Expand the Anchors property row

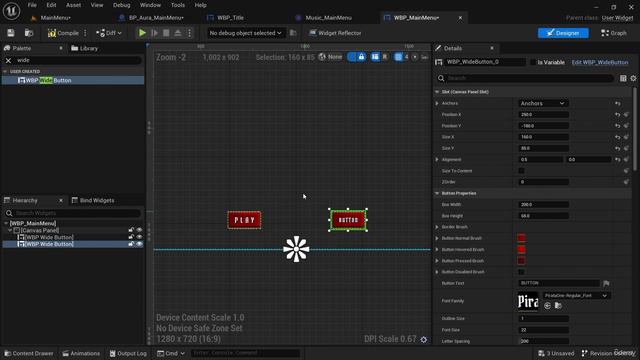pos(437,104)
